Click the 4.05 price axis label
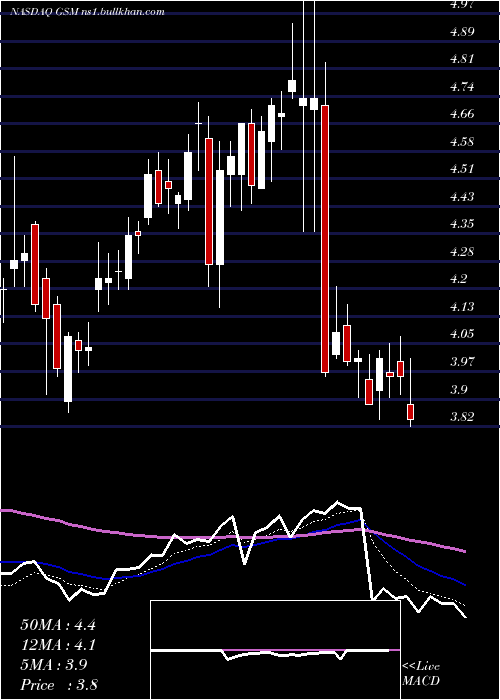Viewport: 500px width, 700px height. pyautogui.click(x=462, y=334)
